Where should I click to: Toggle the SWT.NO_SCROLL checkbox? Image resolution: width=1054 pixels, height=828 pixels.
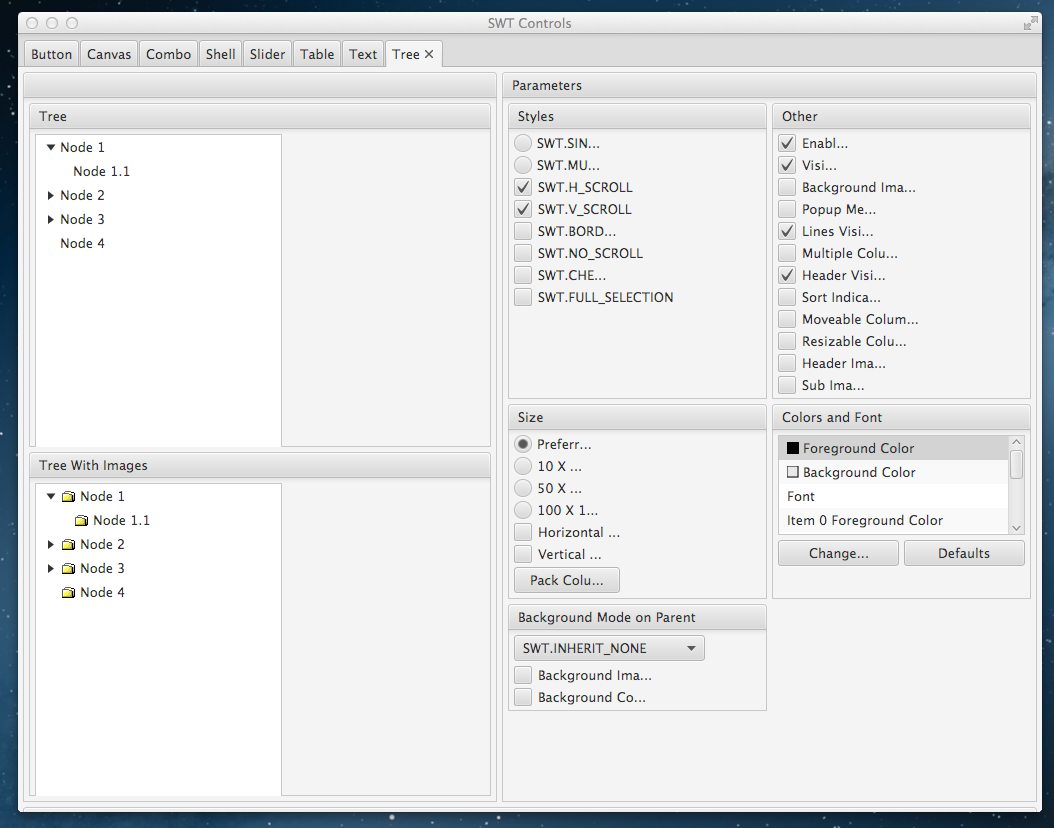[x=523, y=253]
